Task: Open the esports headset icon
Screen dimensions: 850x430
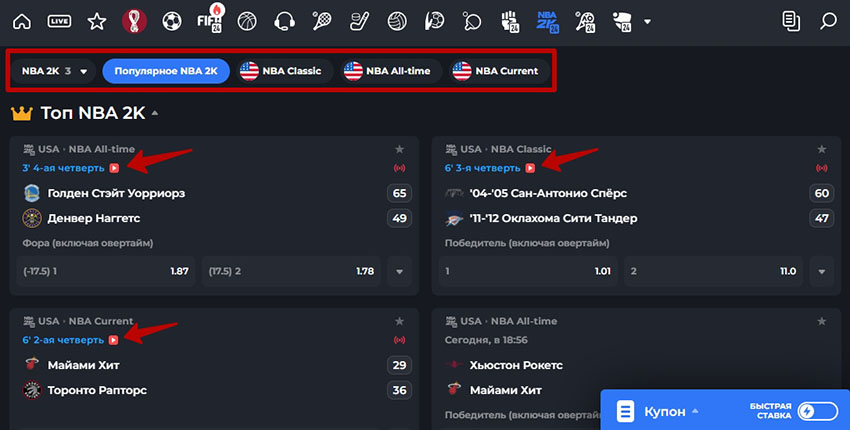Action: coord(284,22)
